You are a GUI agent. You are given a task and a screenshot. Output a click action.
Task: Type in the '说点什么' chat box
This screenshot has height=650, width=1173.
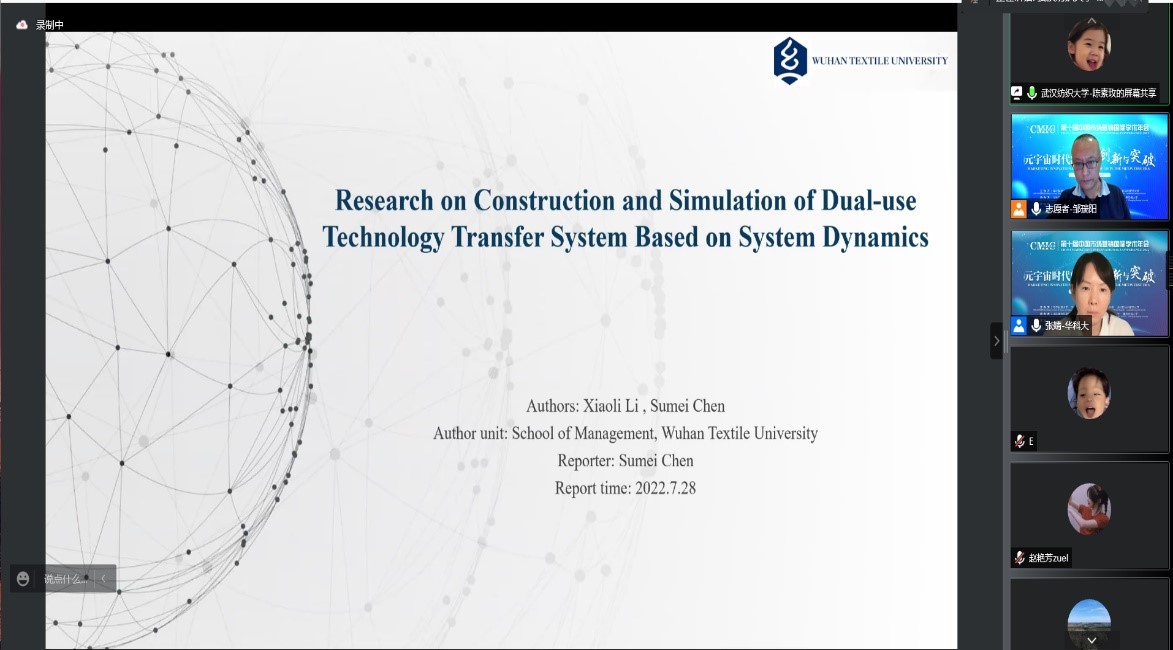pyautogui.click(x=66, y=579)
